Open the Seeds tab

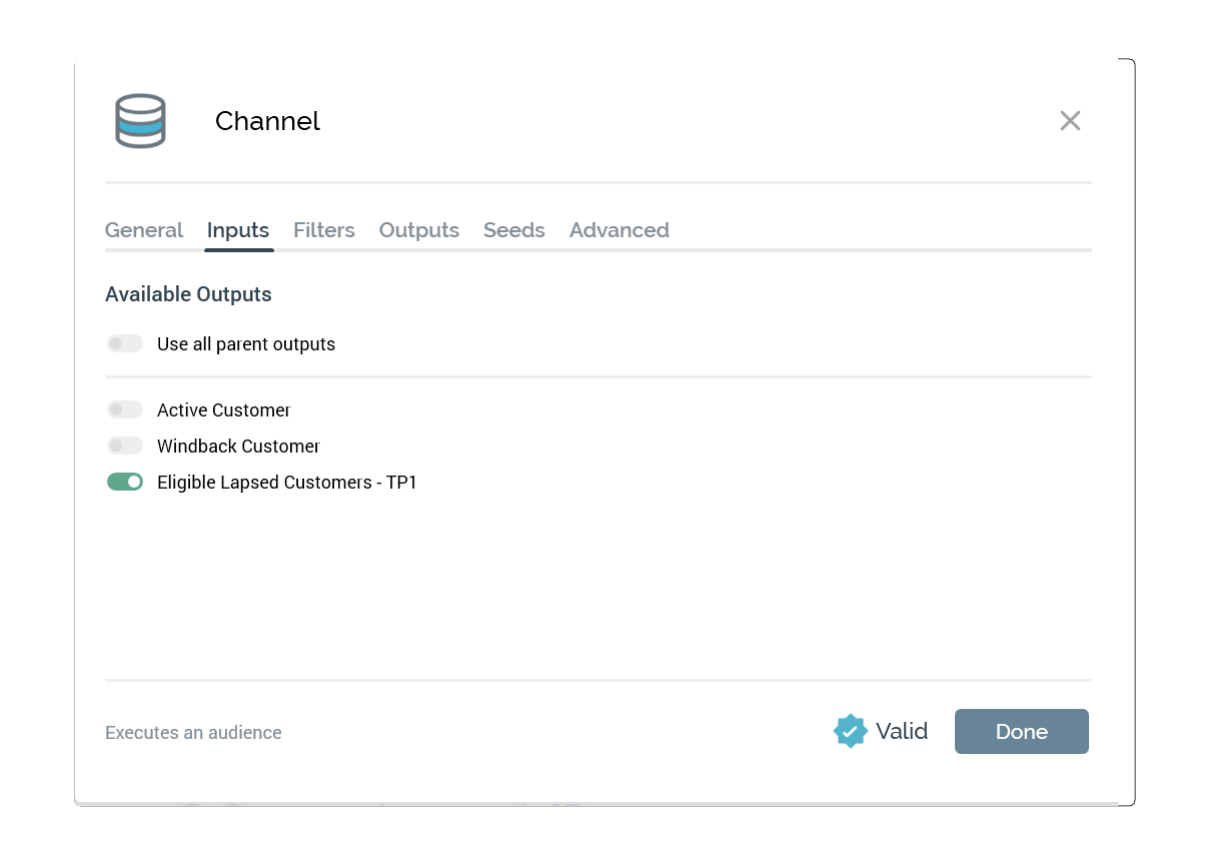pyautogui.click(x=514, y=230)
